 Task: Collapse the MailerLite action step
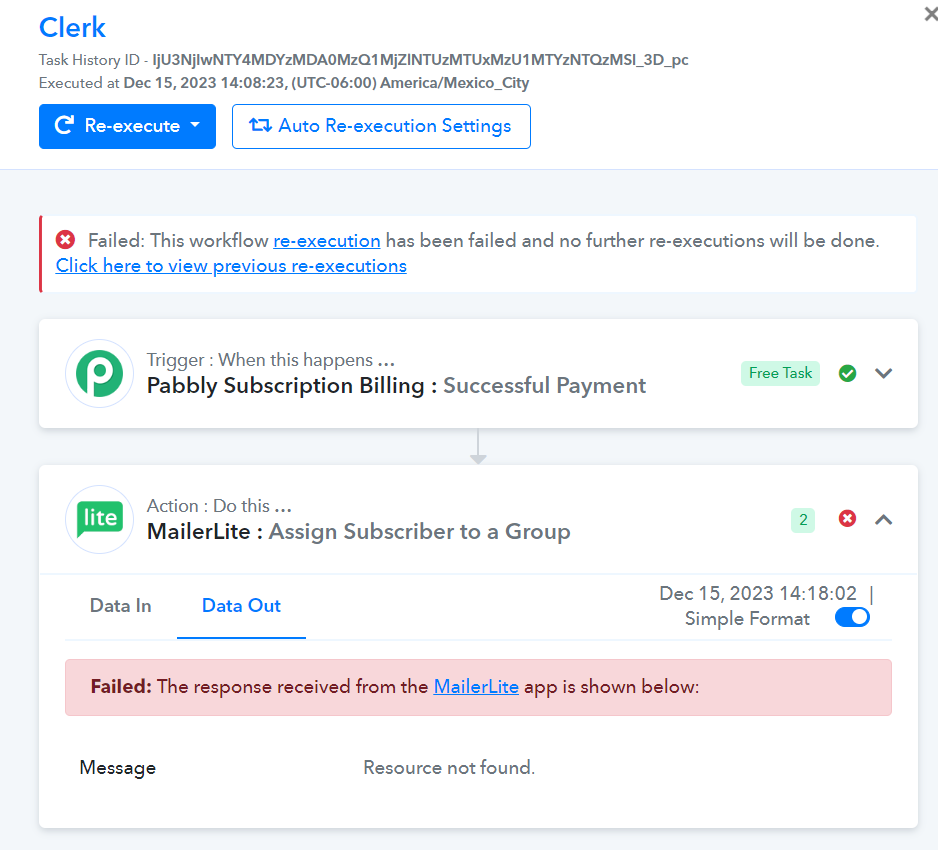coord(884,519)
